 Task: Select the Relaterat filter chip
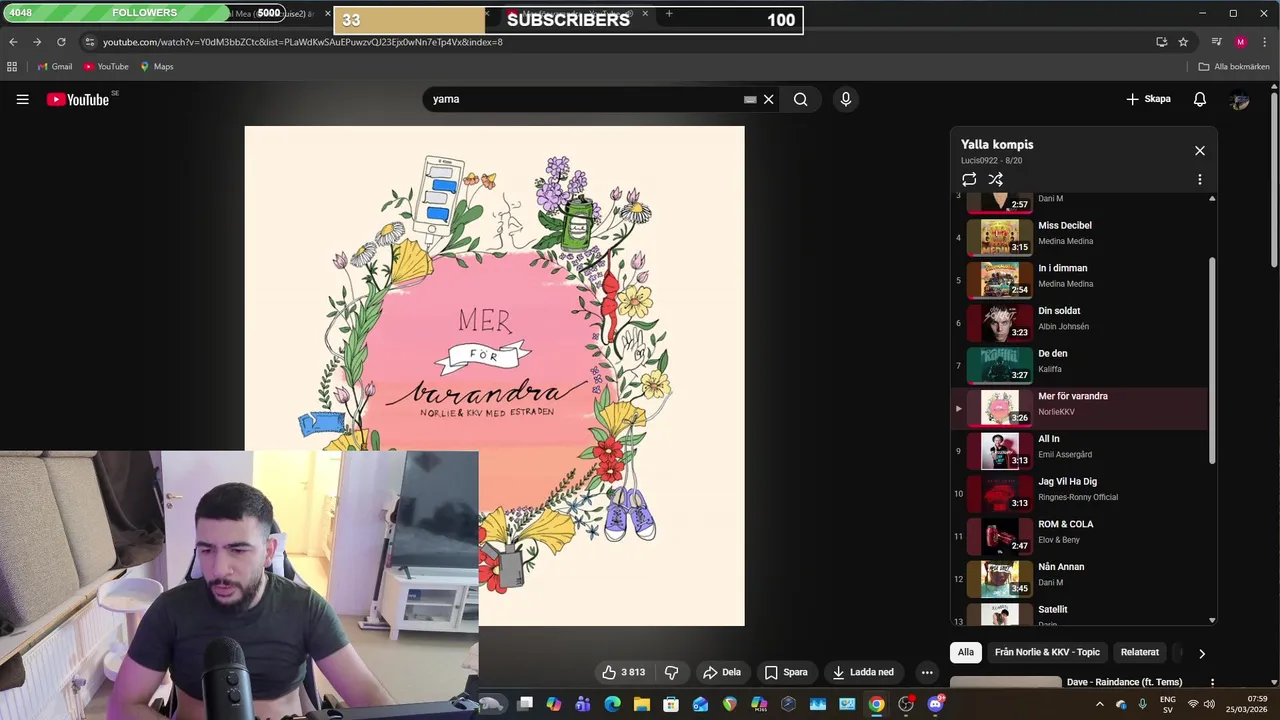tap(1140, 652)
